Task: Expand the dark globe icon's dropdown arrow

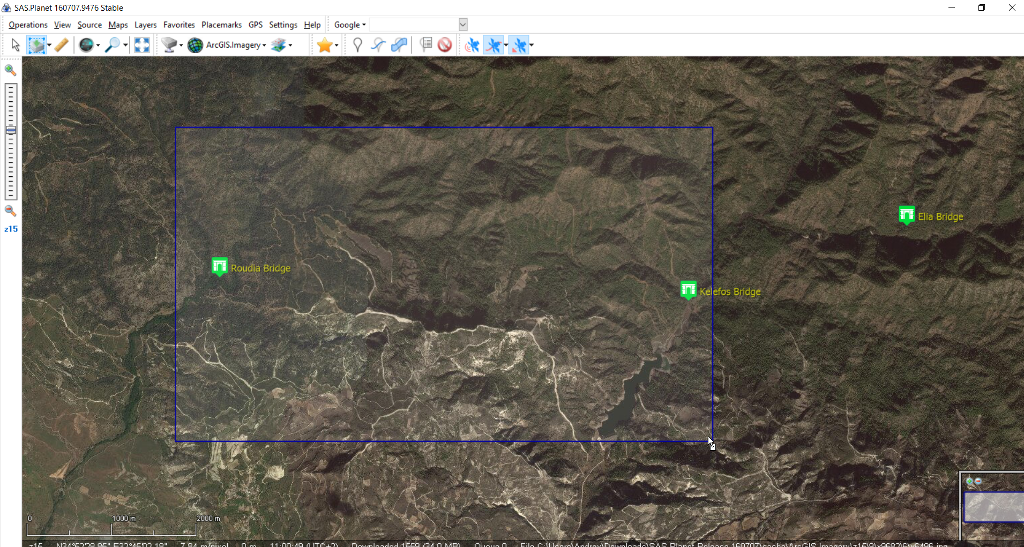Action: pyautogui.click(x=98, y=45)
